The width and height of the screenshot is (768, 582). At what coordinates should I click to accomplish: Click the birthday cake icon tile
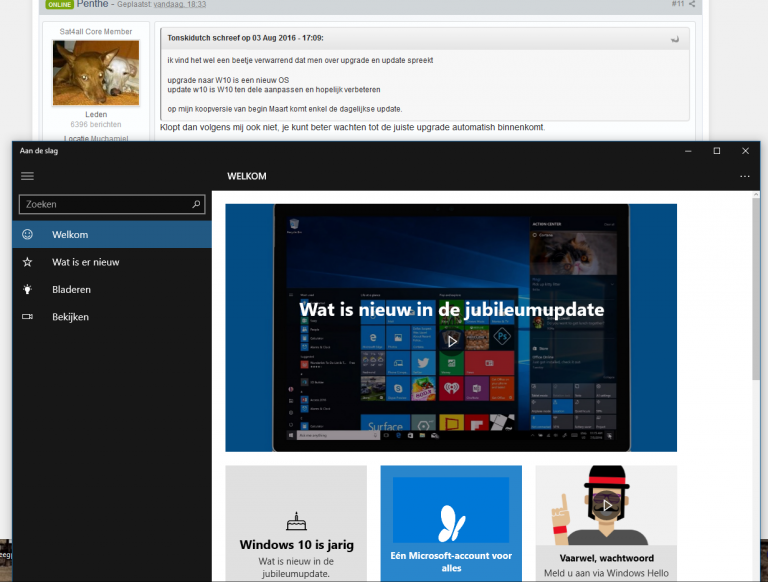[x=294, y=520]
